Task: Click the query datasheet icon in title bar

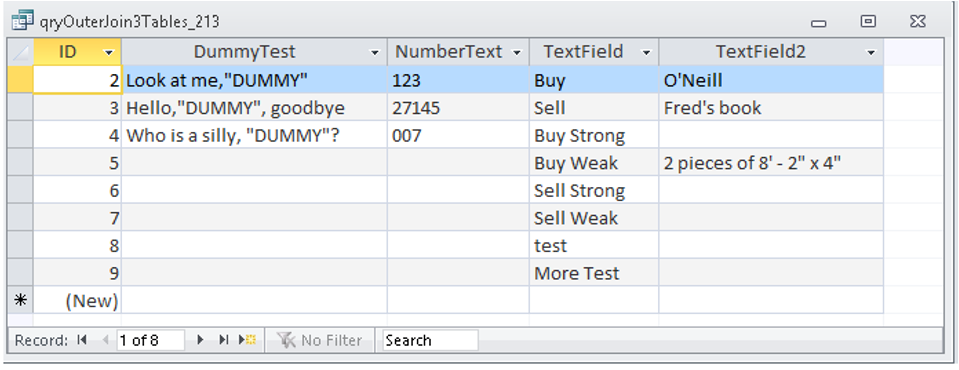Action: coord(23,22)
